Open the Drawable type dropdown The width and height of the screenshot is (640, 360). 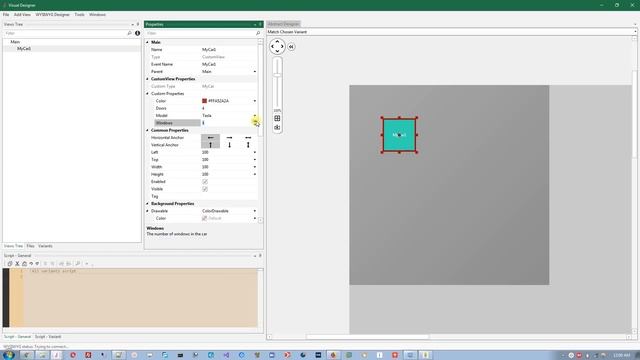[x=255, y=211]
